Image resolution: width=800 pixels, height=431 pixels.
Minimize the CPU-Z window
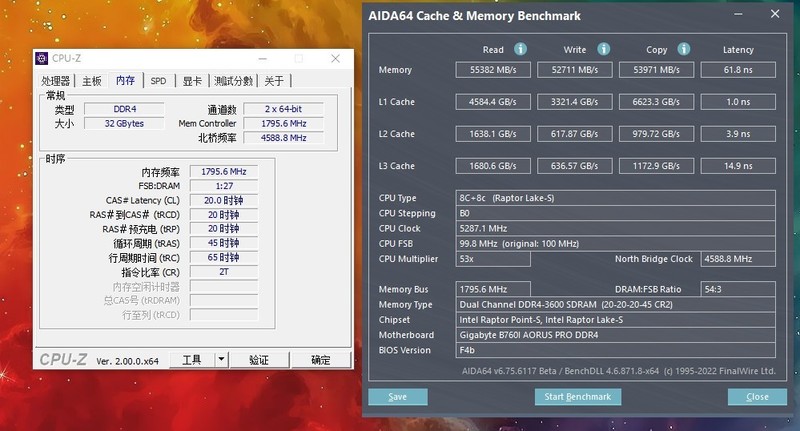[262, 59]
